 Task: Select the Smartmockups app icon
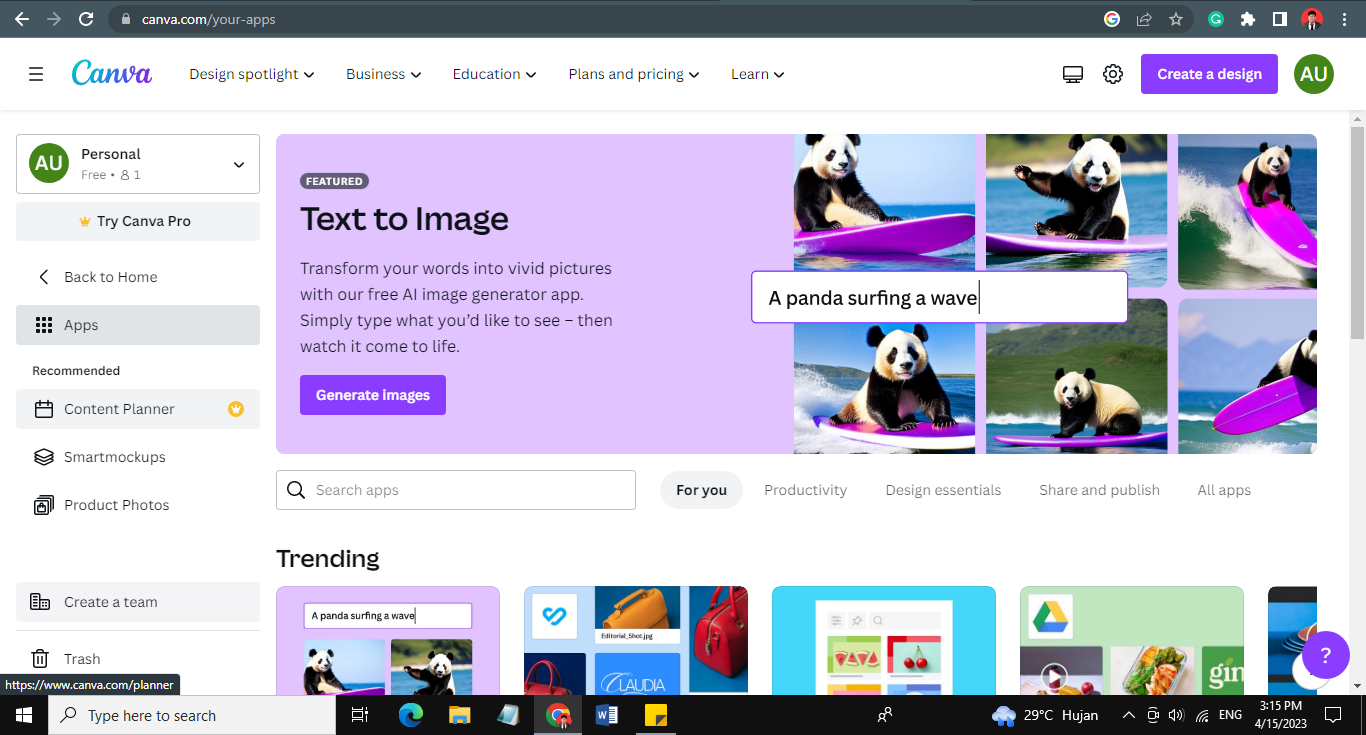(44, 456)
